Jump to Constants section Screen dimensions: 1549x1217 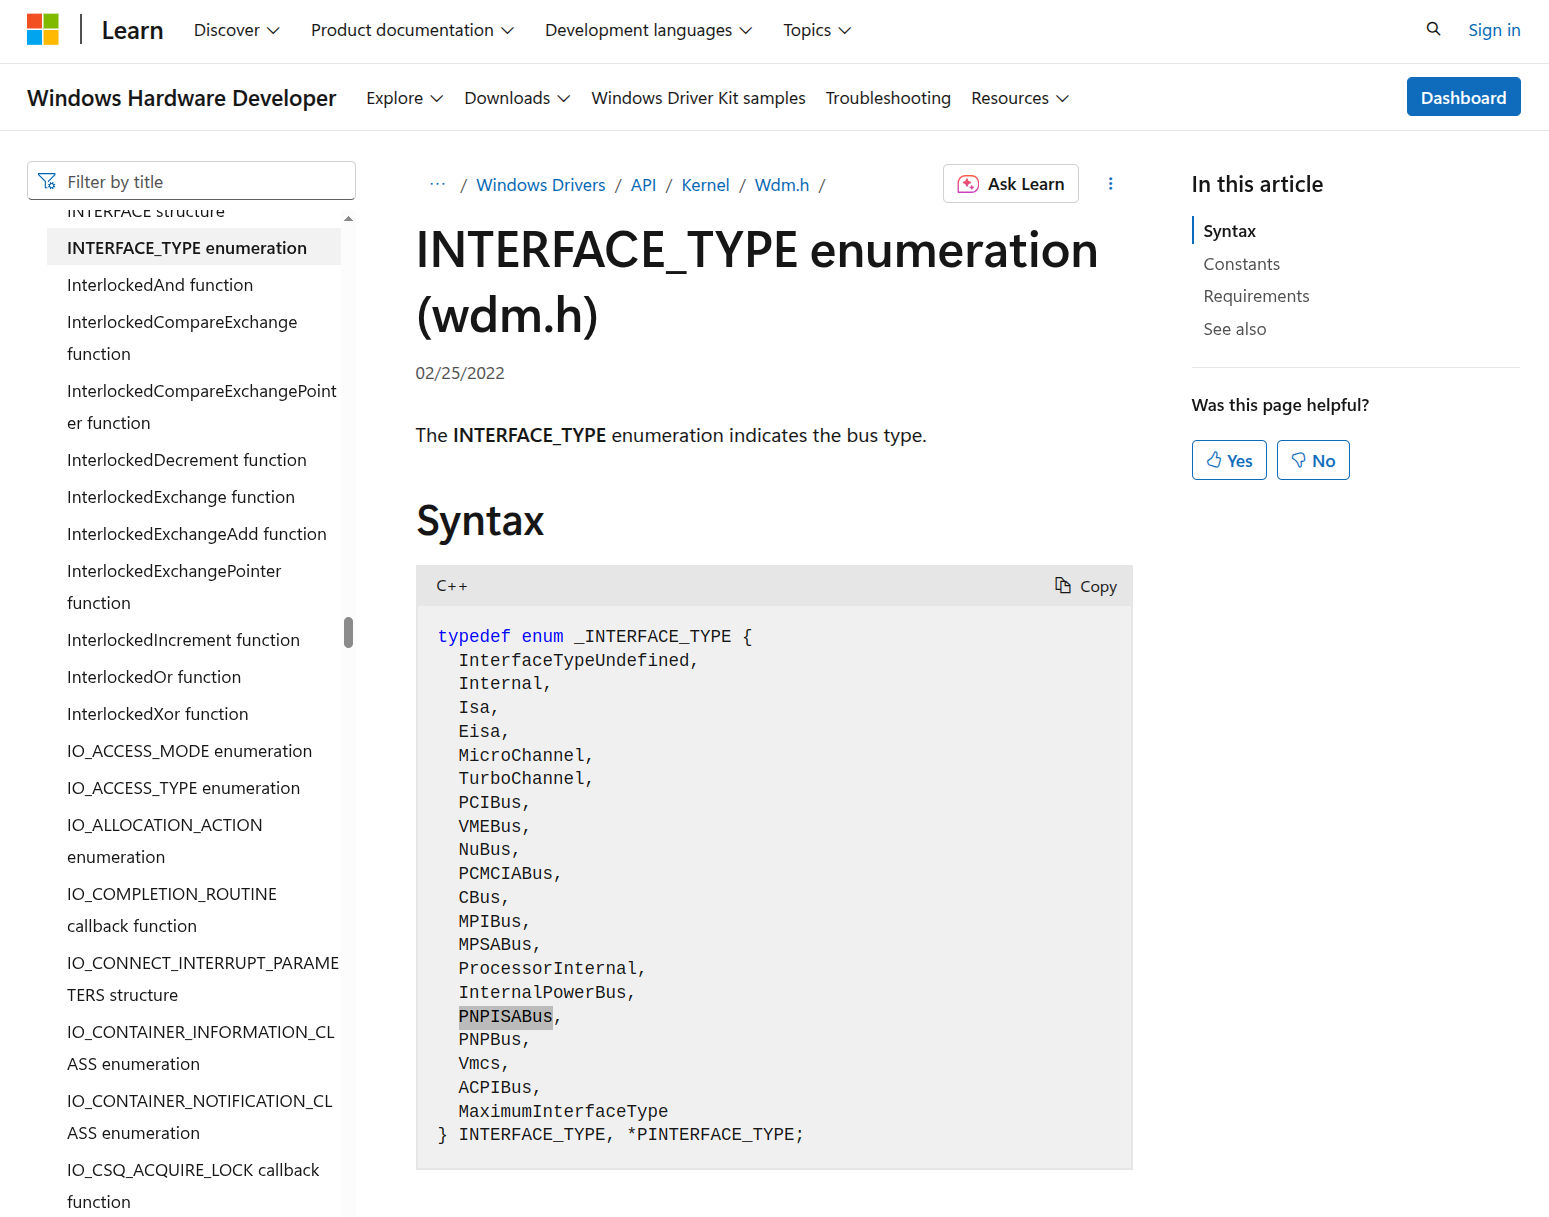(x=1241, y=264)
